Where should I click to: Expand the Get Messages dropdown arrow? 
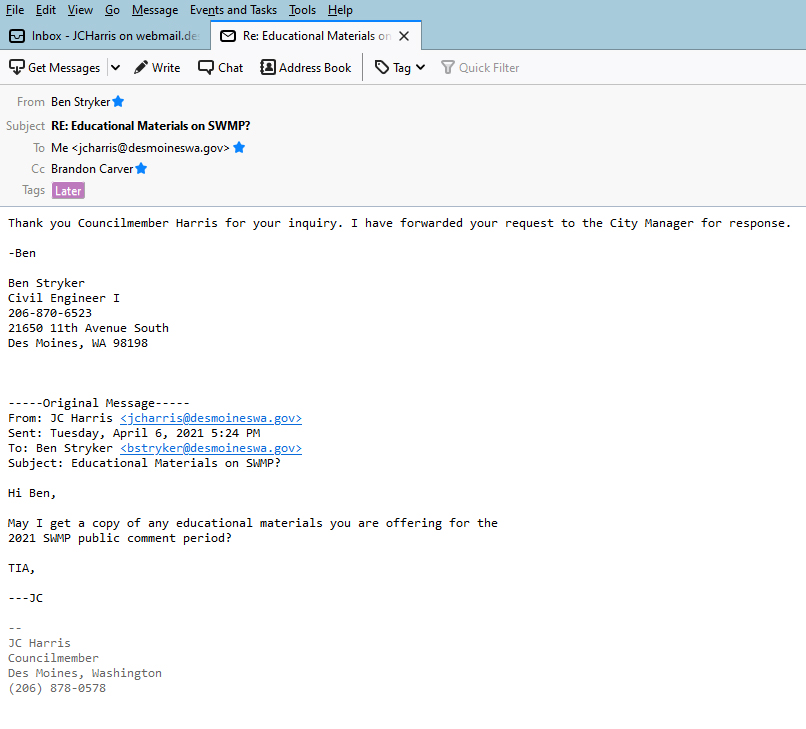click(116, 67)
